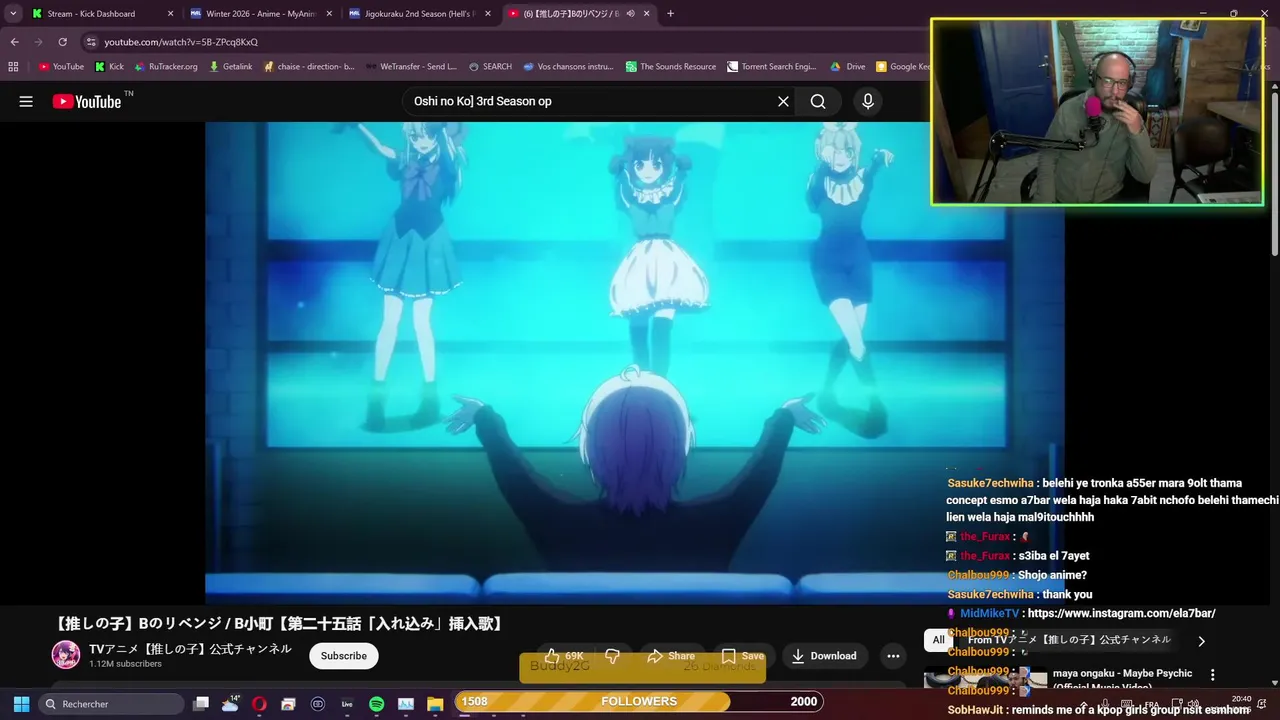This screenshot has width=1280, height=720.
Task: Save the video to a playlist
Action: pyautogui.click(x=743, y=656)
